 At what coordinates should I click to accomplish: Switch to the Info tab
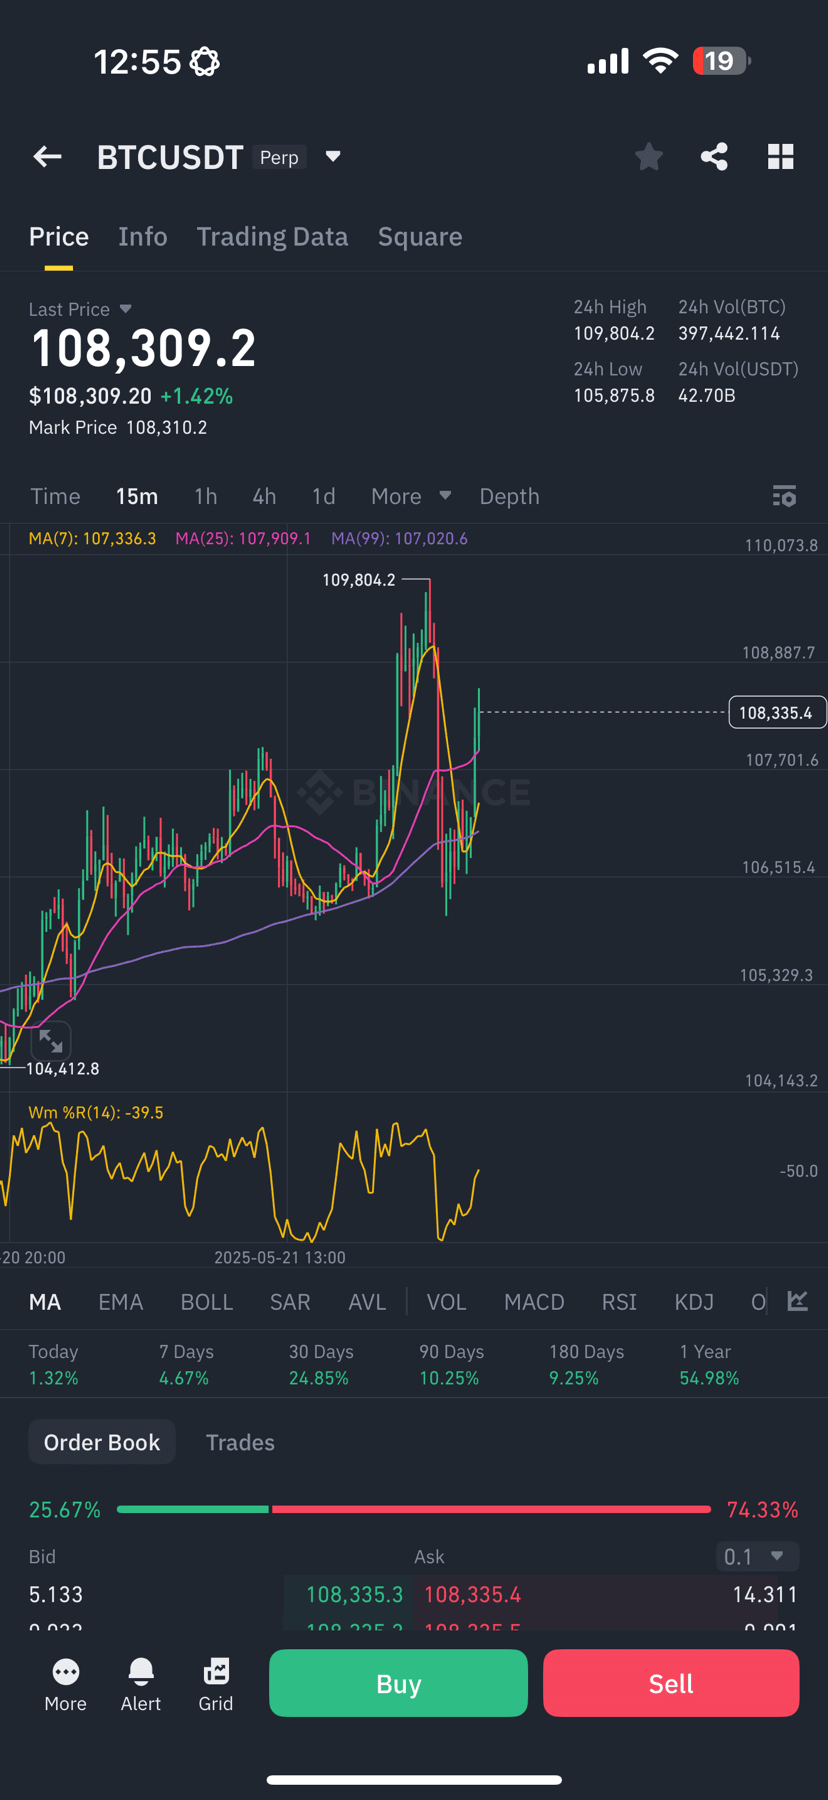click(143, 237)
